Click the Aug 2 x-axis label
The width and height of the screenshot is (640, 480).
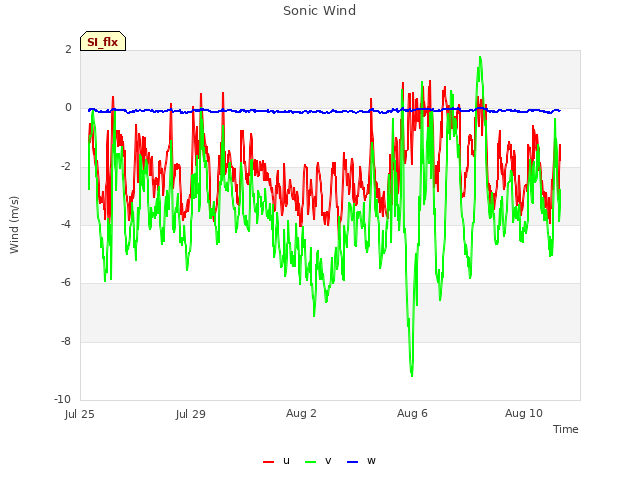pyautogui.click(x=301, y=413)
